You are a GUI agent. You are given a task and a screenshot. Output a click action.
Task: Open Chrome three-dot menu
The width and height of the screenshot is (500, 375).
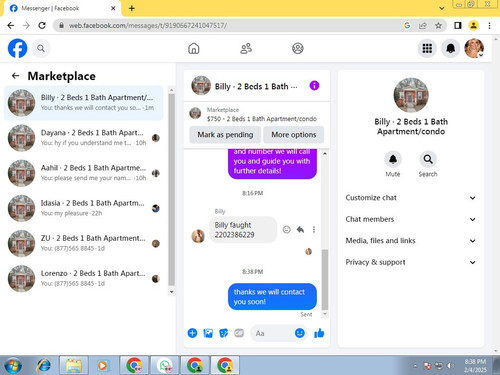point(489,25)
